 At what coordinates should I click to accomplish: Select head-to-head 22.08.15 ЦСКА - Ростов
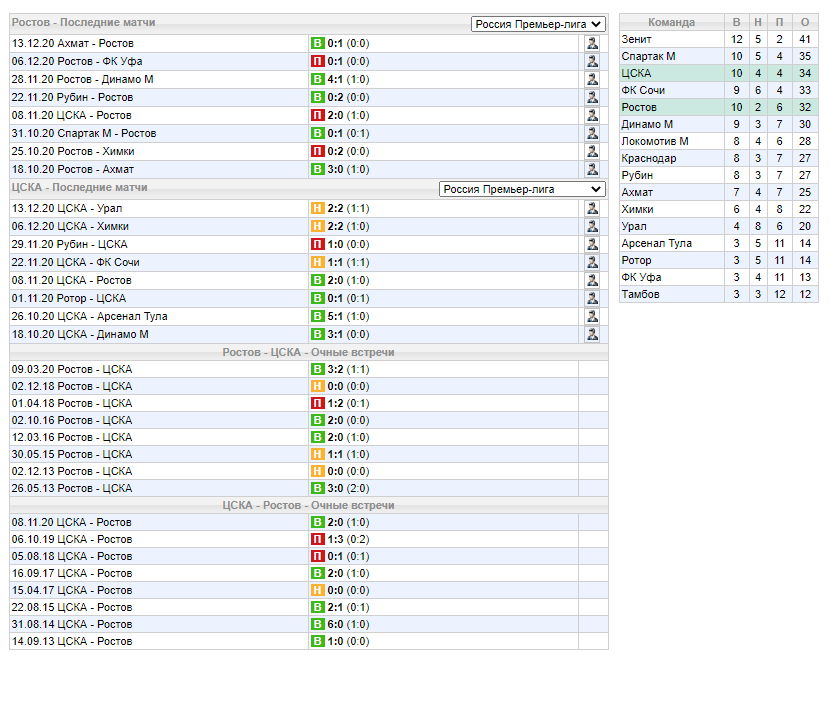click(x=72, y=607)
